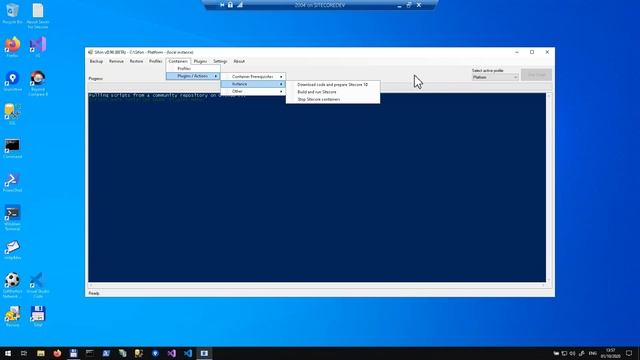Select Download code and prepare Sitecore 10
Screen dimensions: 640x360
click(333, 84)
